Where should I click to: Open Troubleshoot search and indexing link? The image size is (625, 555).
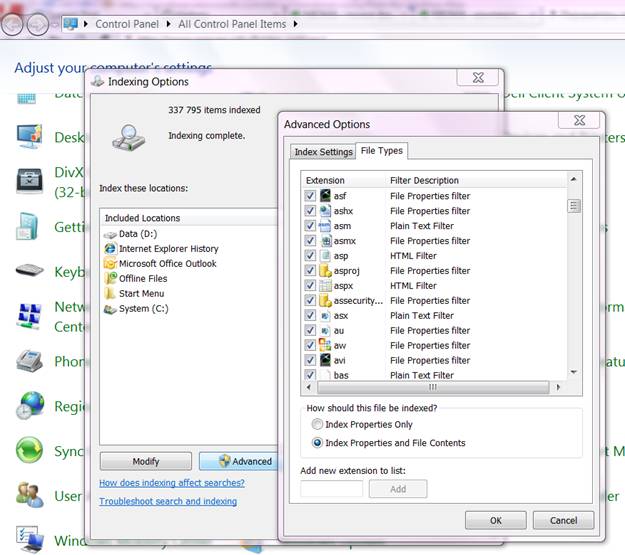click(168, 501)
